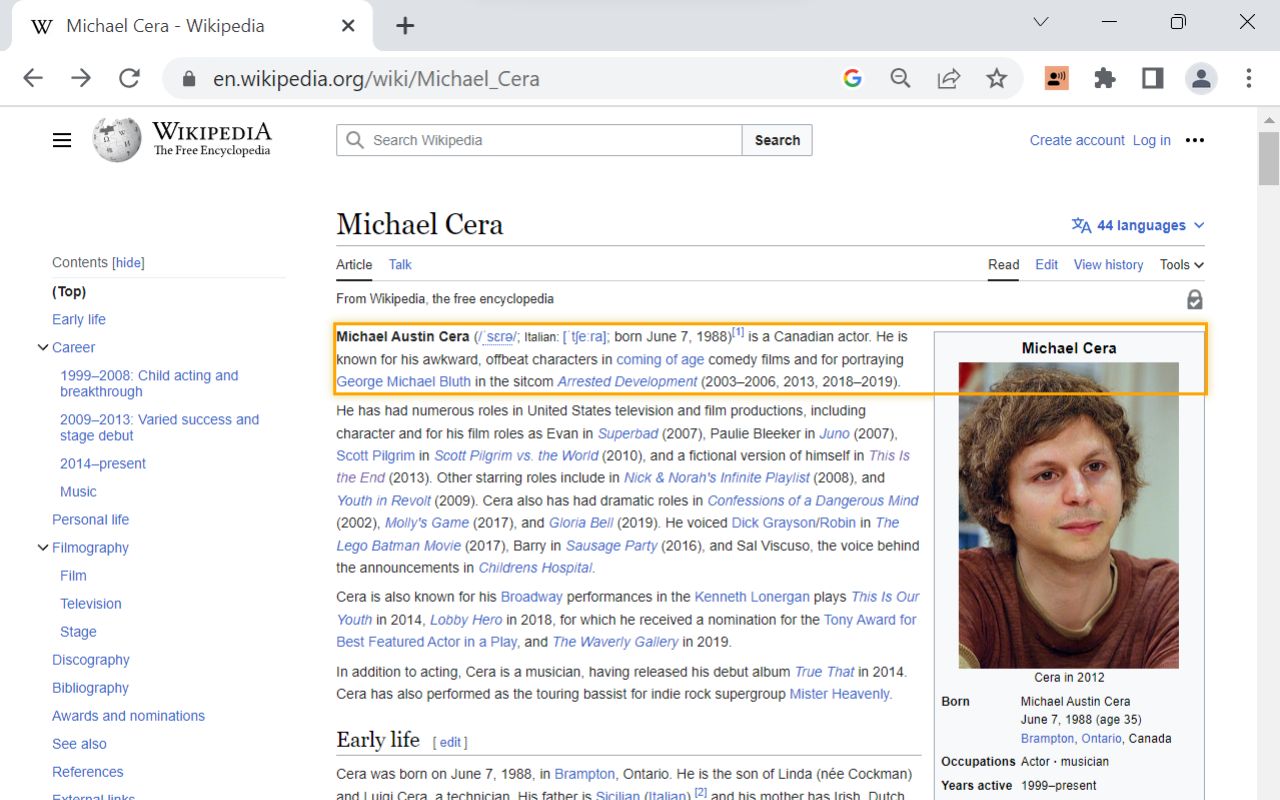
Task: Switch to the Talk tab
Action: [400, 265]
